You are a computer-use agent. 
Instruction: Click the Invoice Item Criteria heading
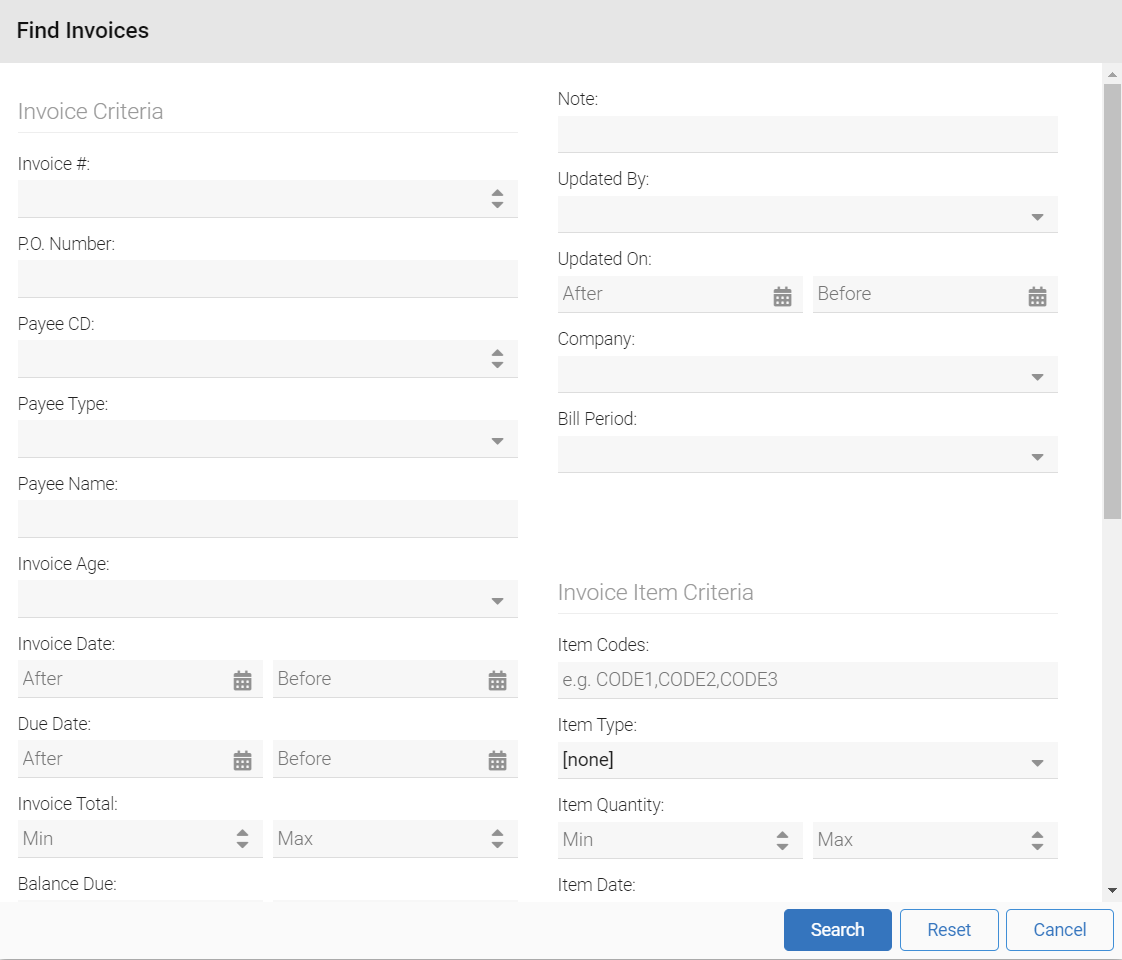[655, 592]
